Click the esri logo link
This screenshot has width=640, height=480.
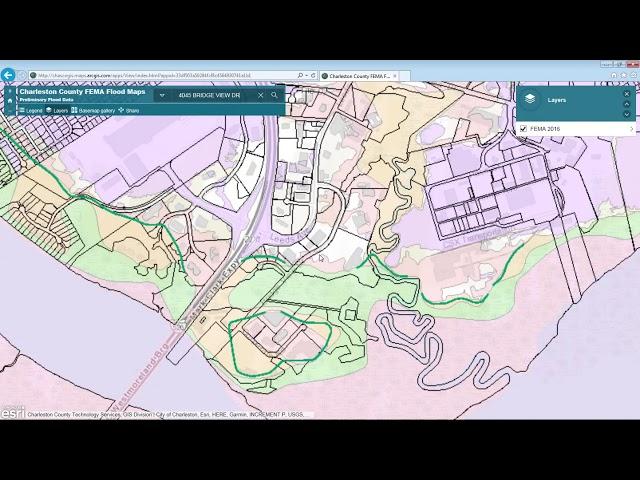click(x=13, y=413)
